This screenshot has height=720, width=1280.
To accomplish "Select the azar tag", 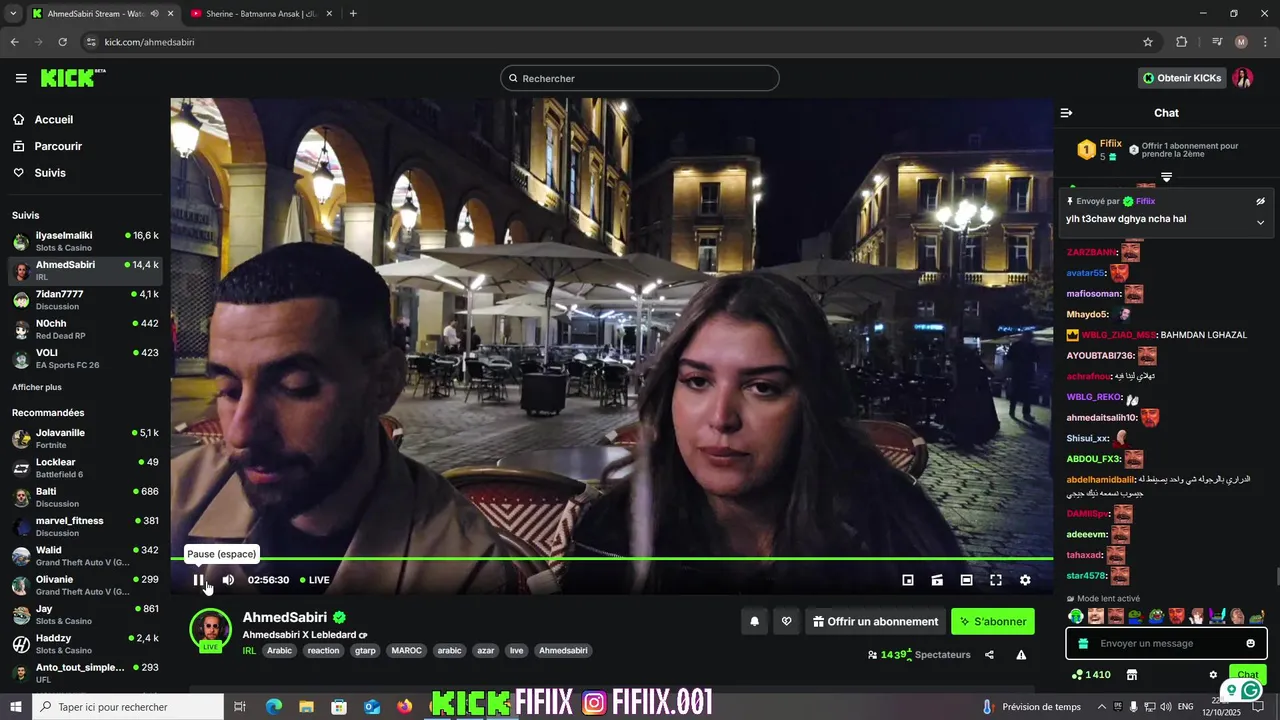I will coord(486,650).
